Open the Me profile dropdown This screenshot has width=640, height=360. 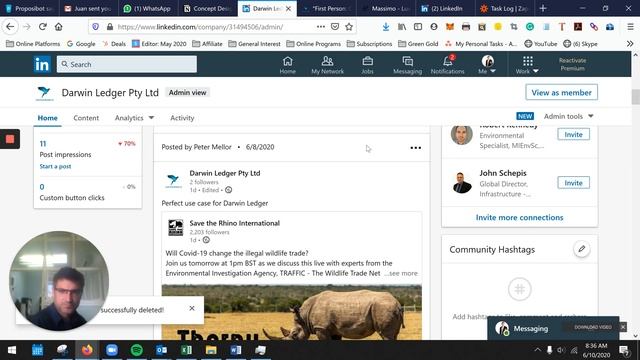[487, 65]
